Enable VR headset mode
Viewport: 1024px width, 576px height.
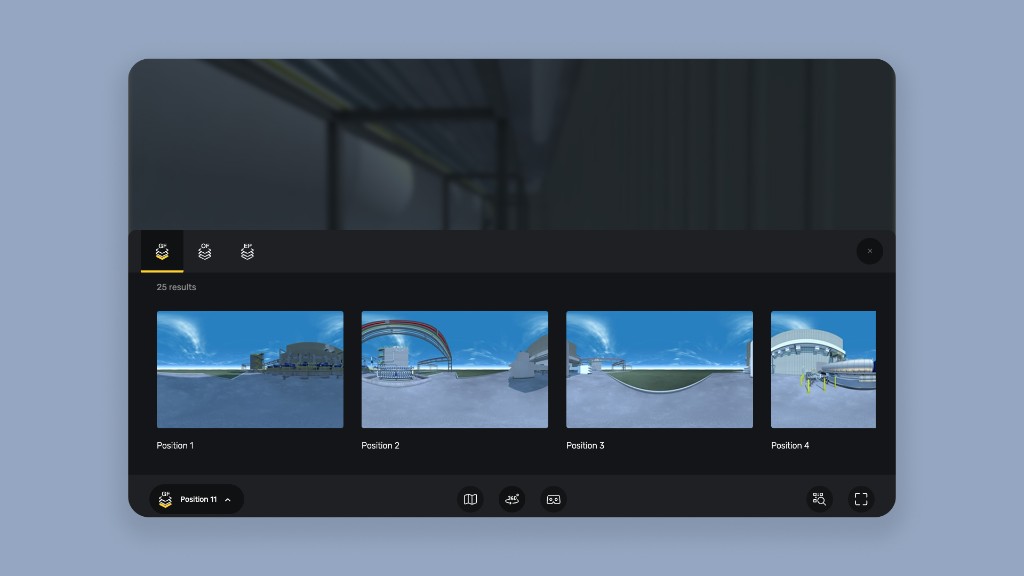click(553, 499)
